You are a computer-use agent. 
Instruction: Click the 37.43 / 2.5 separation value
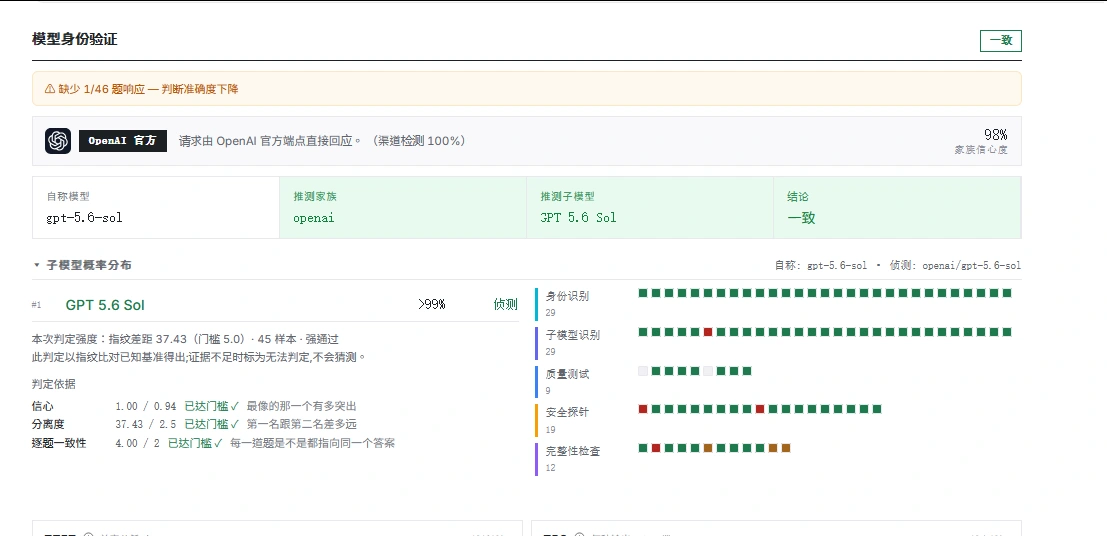point(145,424)
